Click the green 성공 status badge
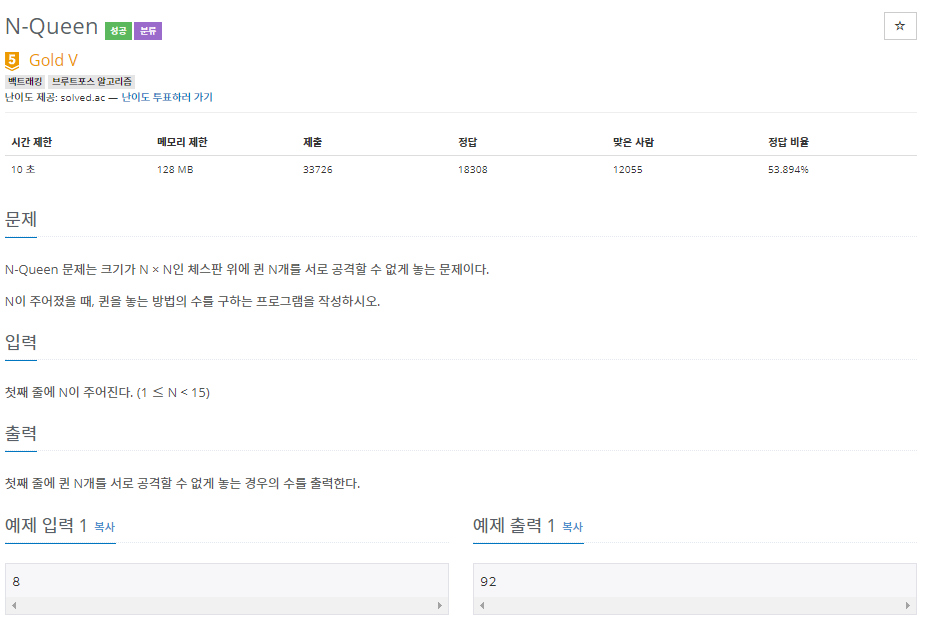929x626 pixels. (x=118, y=31)
